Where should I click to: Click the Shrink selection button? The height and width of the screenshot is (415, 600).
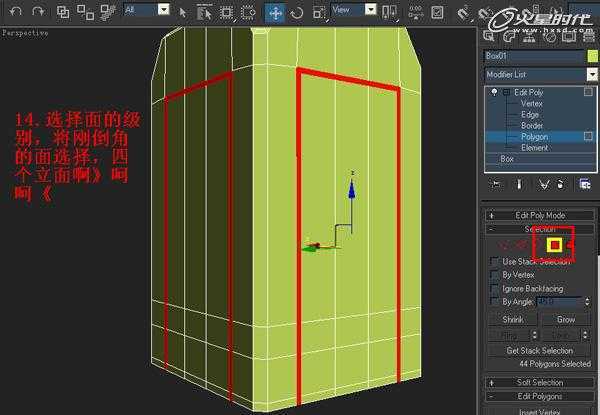point(512,319)
